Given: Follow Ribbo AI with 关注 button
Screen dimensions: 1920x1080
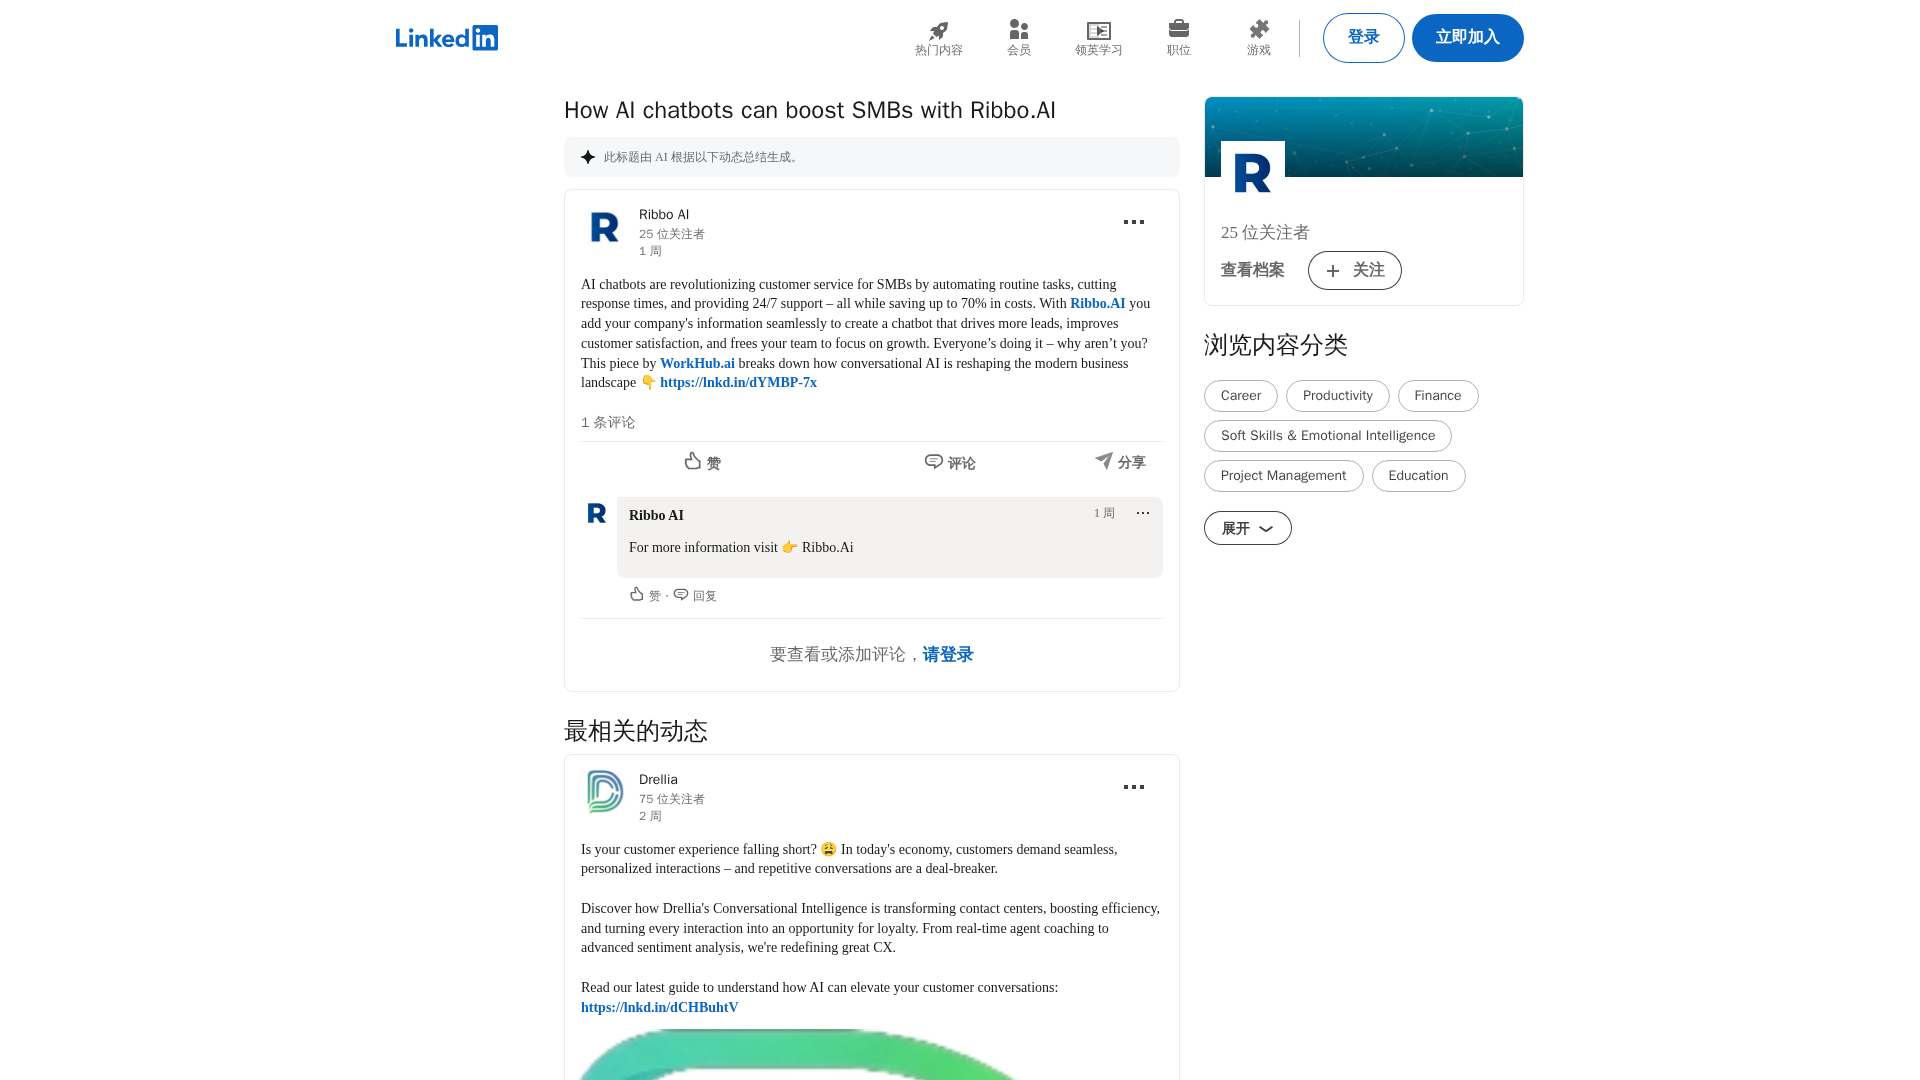Looking at the screenshot, I should (x=1354, y=270).
